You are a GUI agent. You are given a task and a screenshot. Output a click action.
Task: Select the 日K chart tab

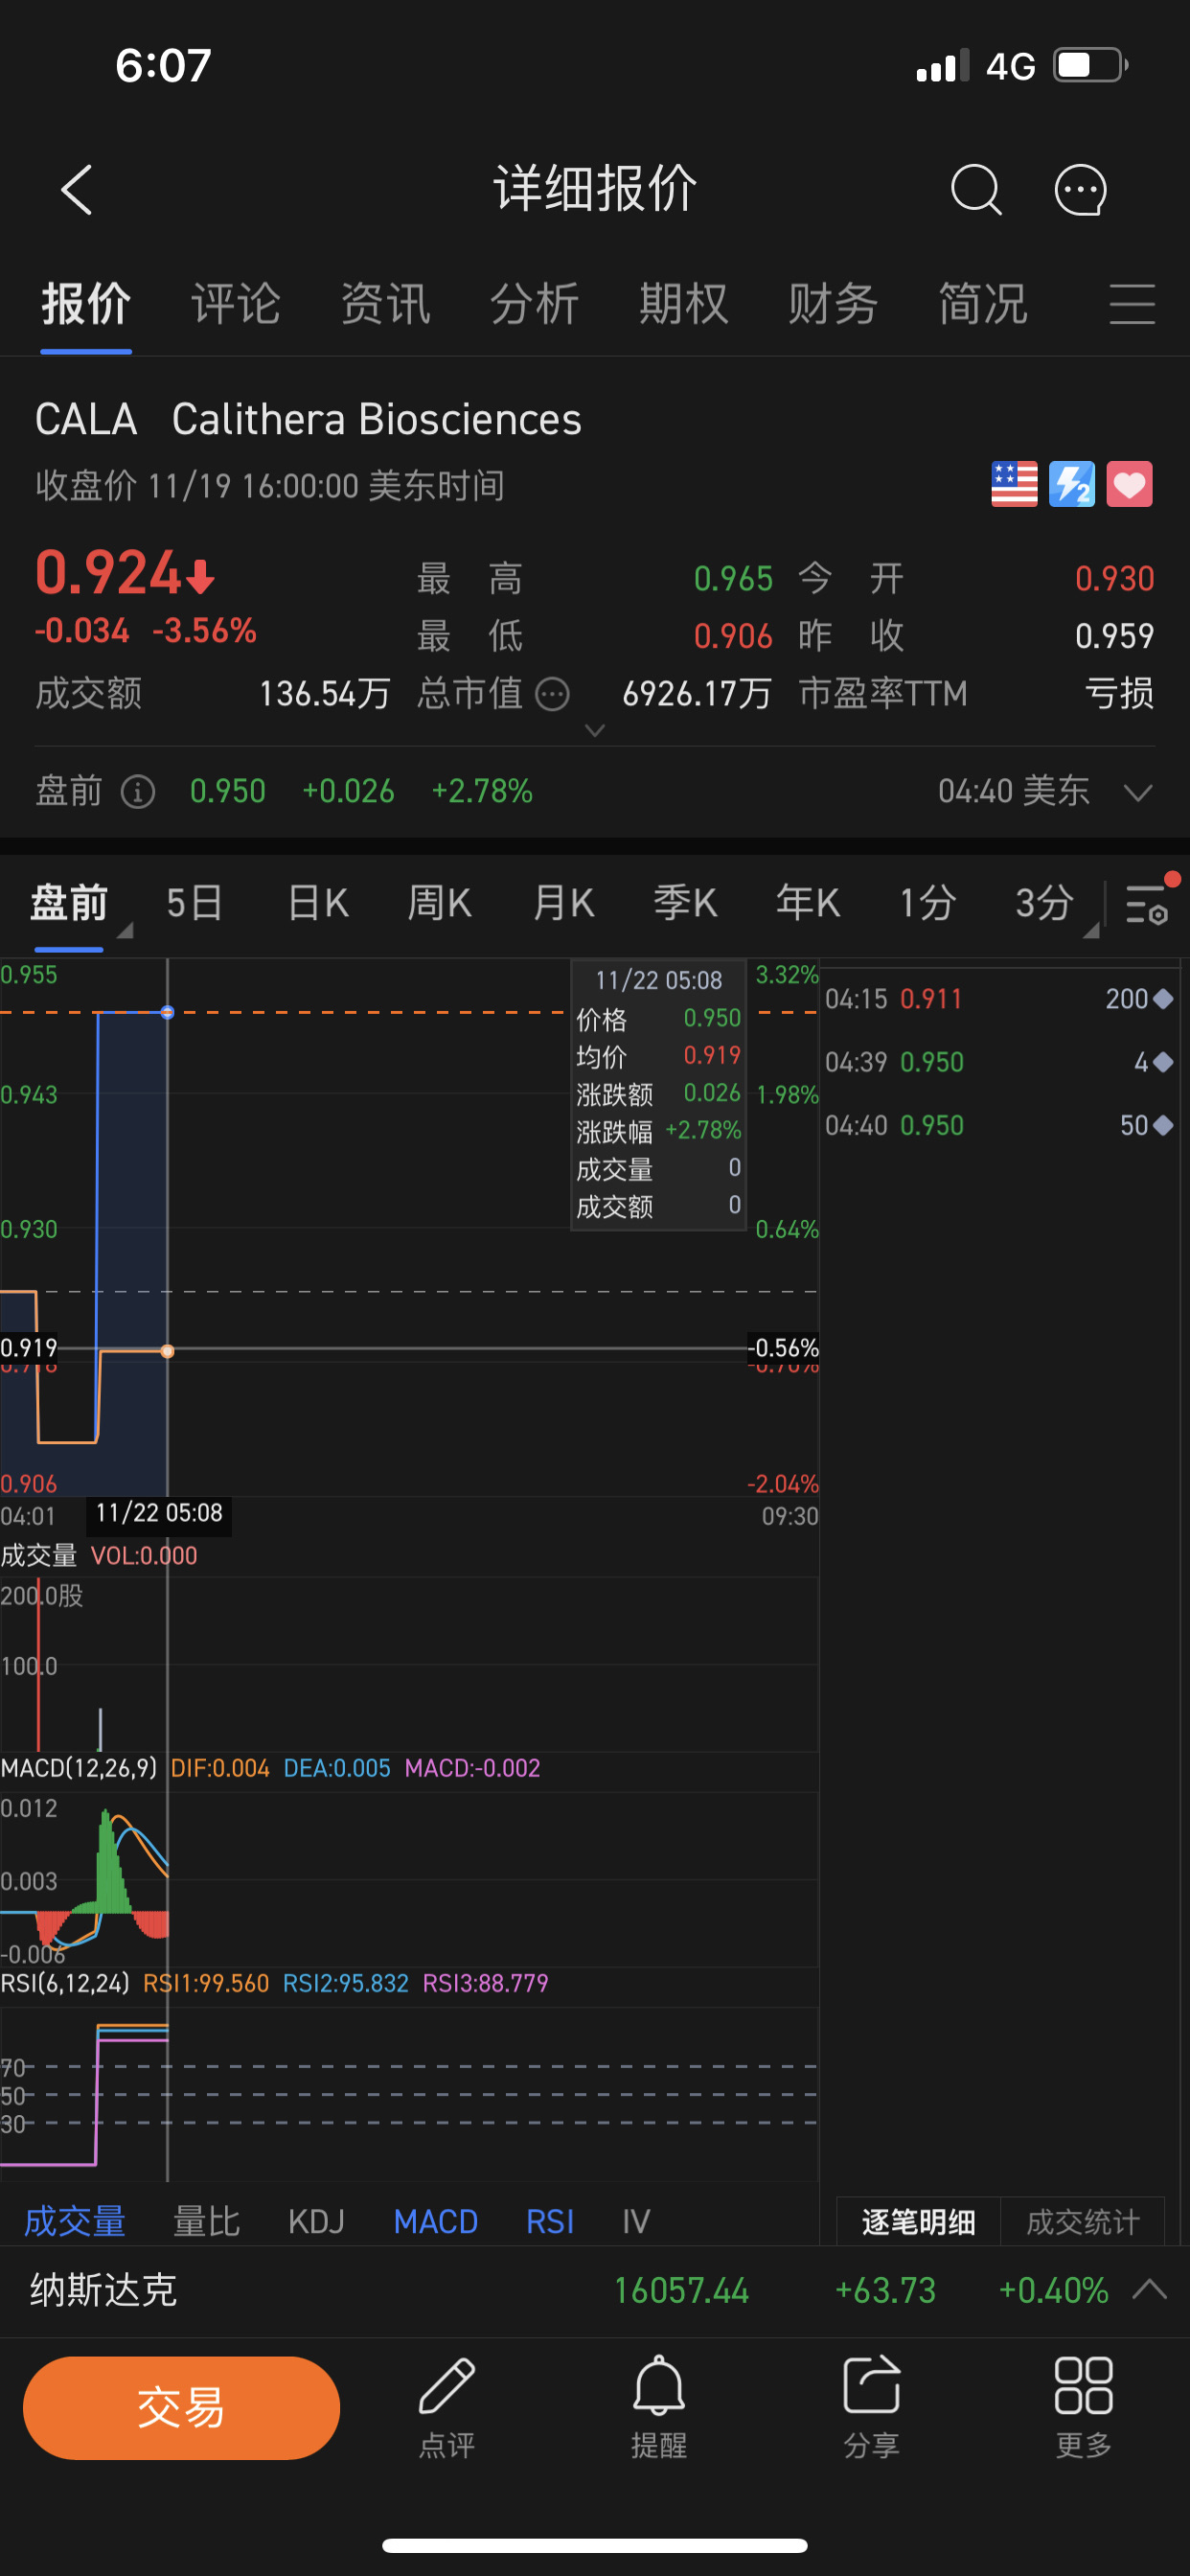pos(317,903)
